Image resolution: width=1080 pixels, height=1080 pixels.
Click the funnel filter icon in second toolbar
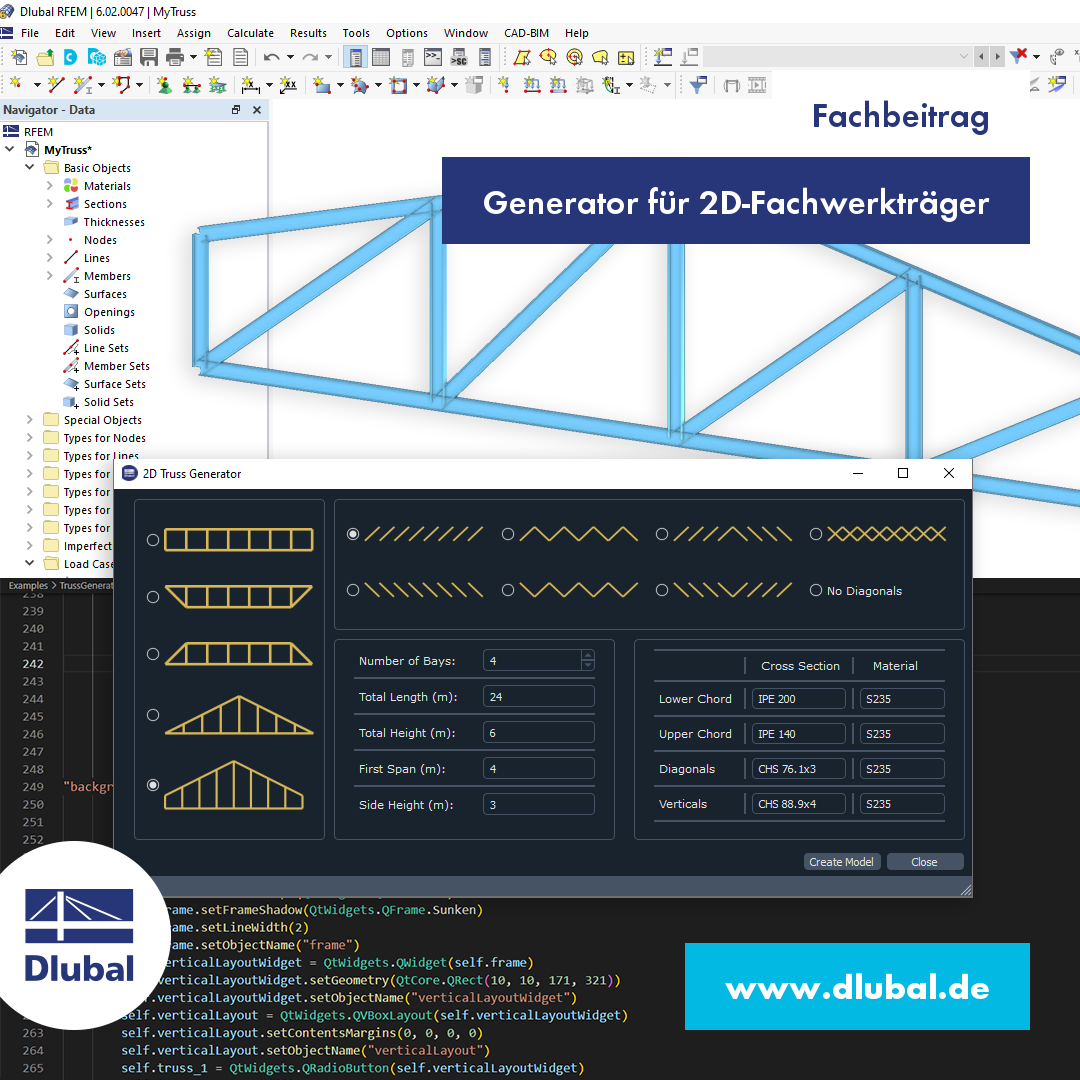pyautogui.click(x=698, y=85)
